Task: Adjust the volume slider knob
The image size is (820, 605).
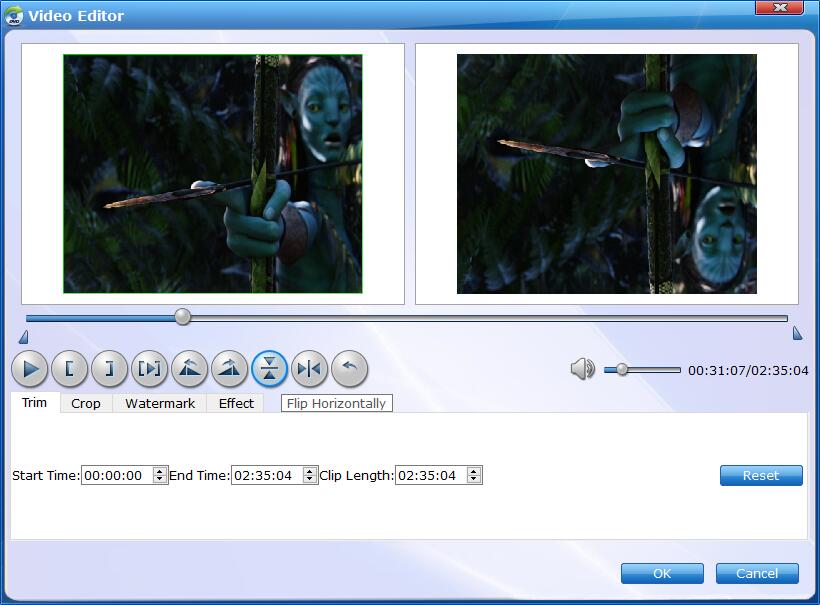Action: coord(622,370)
